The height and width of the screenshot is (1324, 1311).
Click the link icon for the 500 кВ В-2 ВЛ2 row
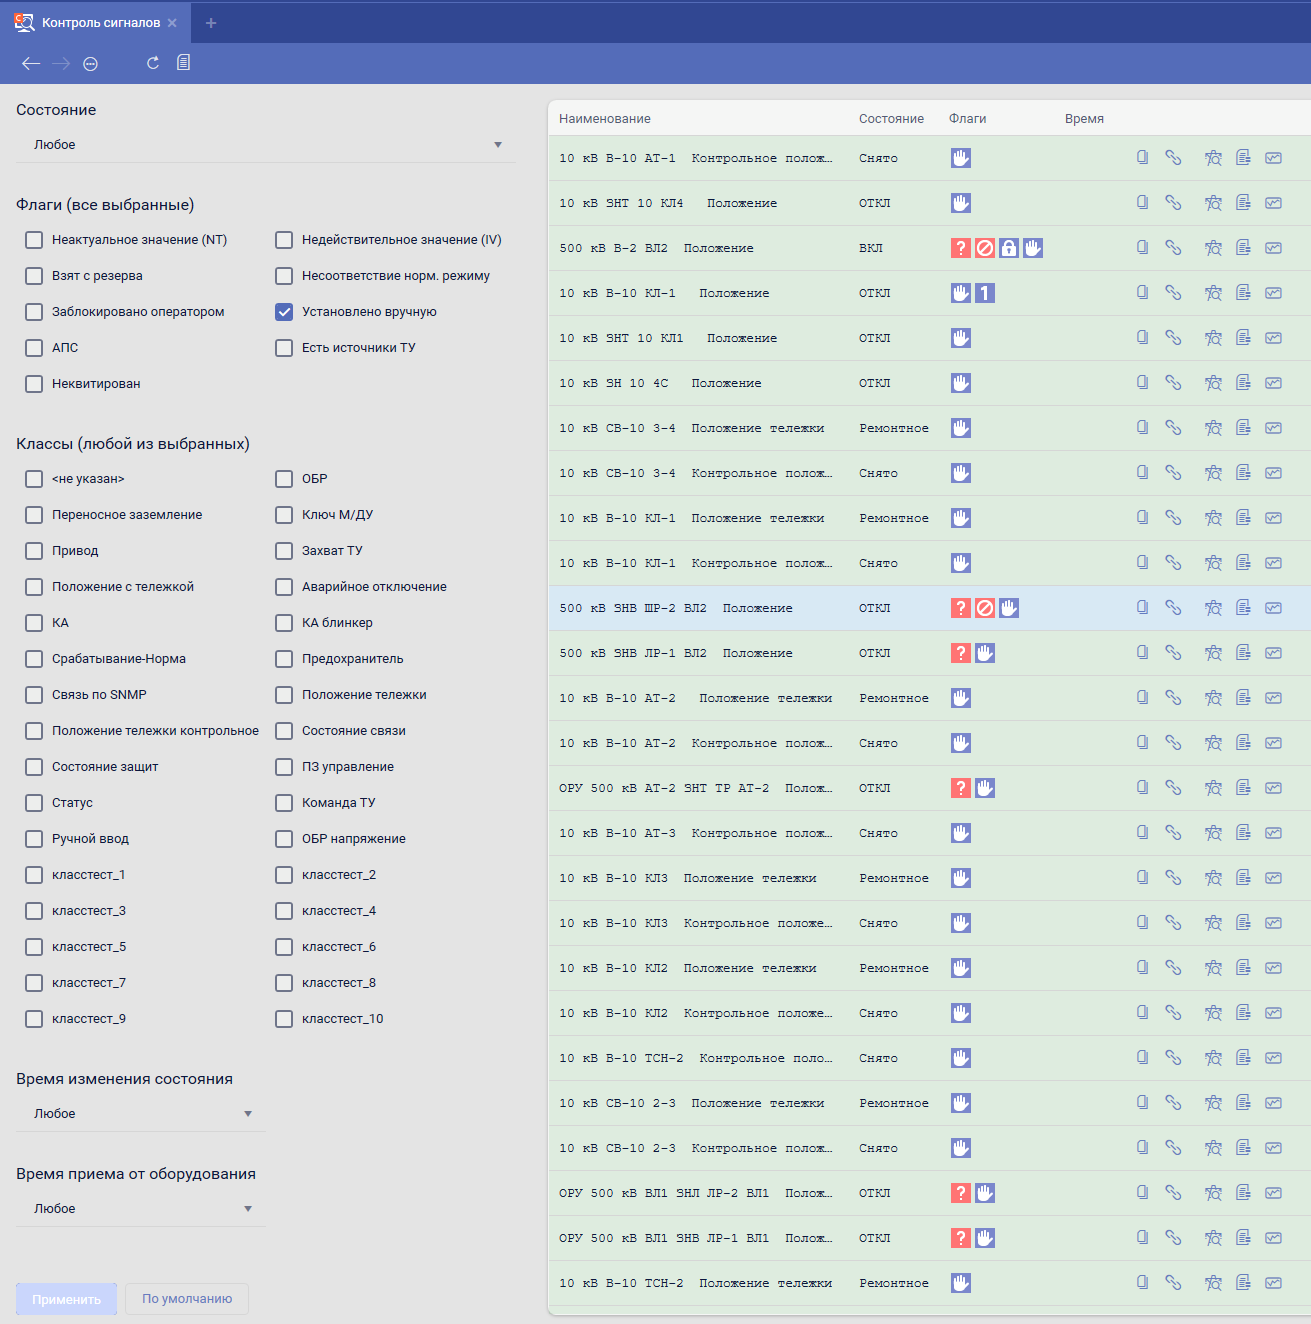pos(1173,248)
